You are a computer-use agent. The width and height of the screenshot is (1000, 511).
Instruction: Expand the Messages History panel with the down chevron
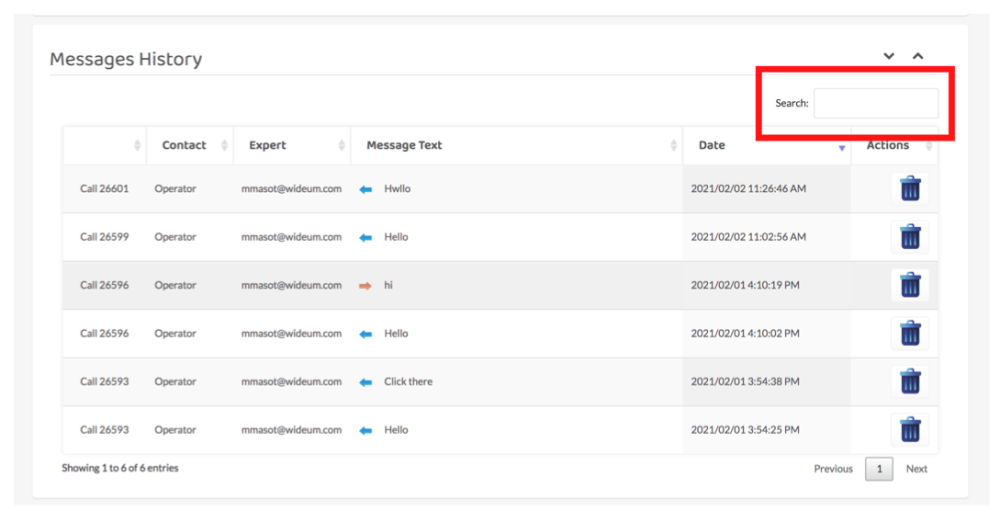pyautogui.click(x=889, y=56)
